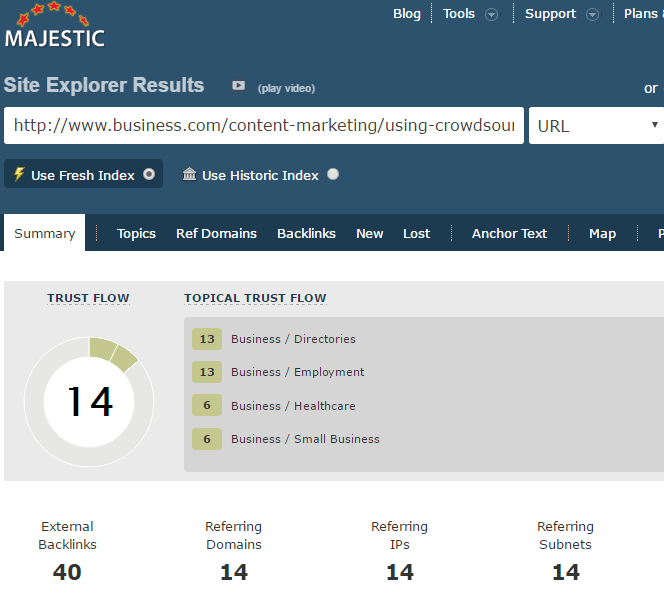Switch to the Ref Domains tab

point(216,233)
